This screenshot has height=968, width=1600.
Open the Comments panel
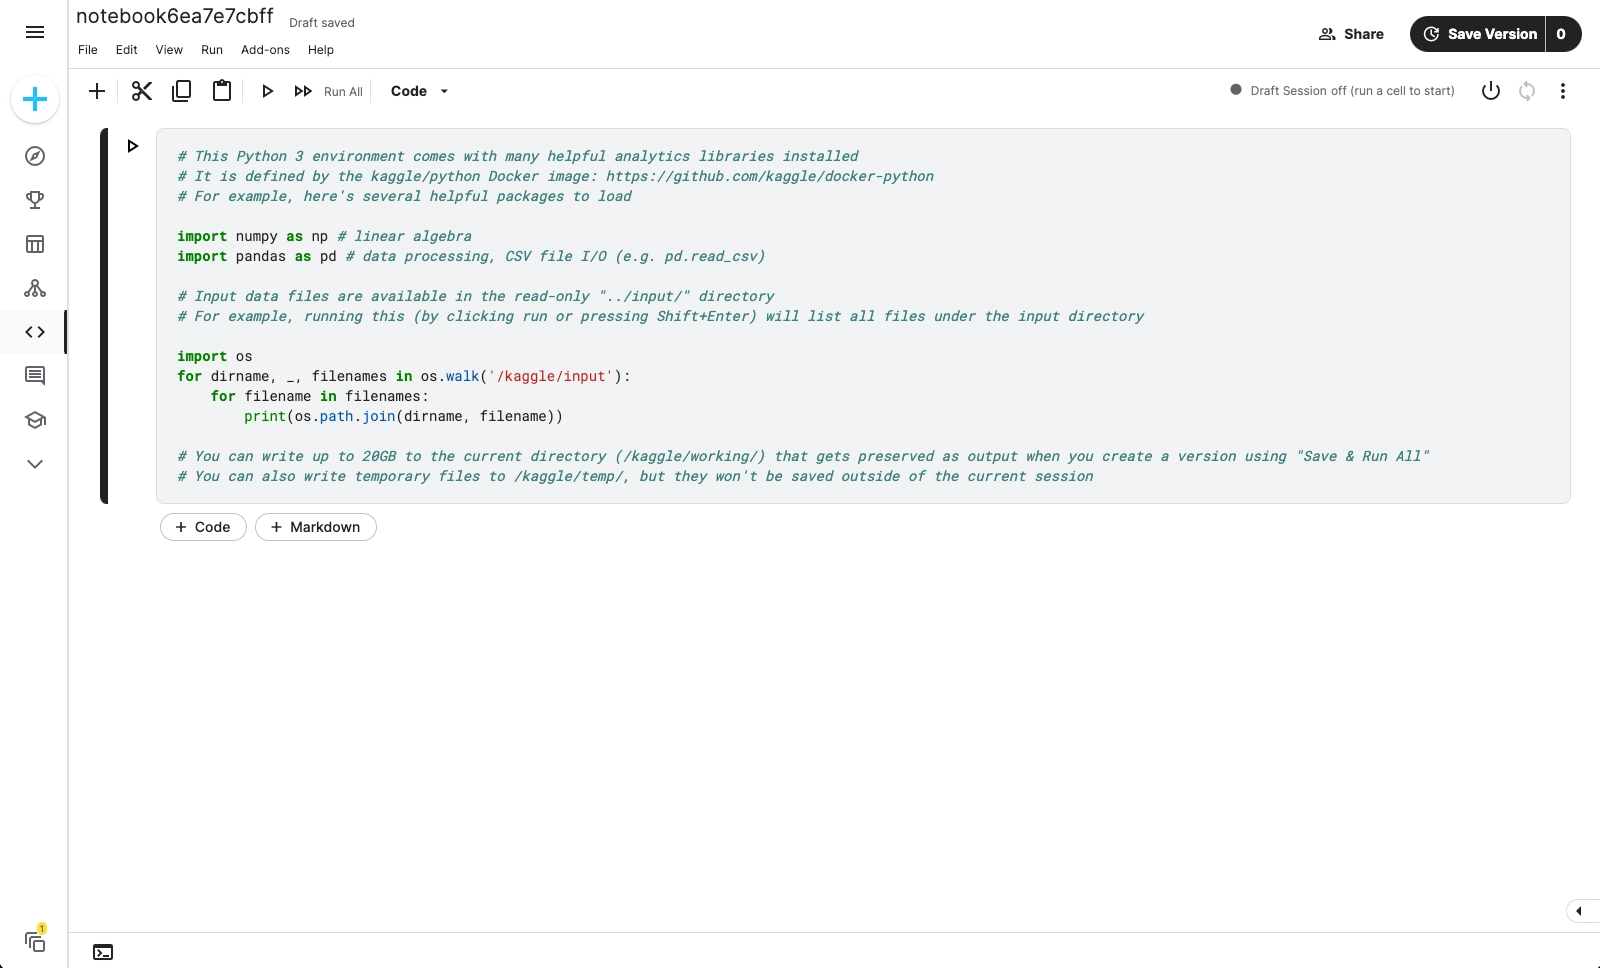(x=35, y=376)
